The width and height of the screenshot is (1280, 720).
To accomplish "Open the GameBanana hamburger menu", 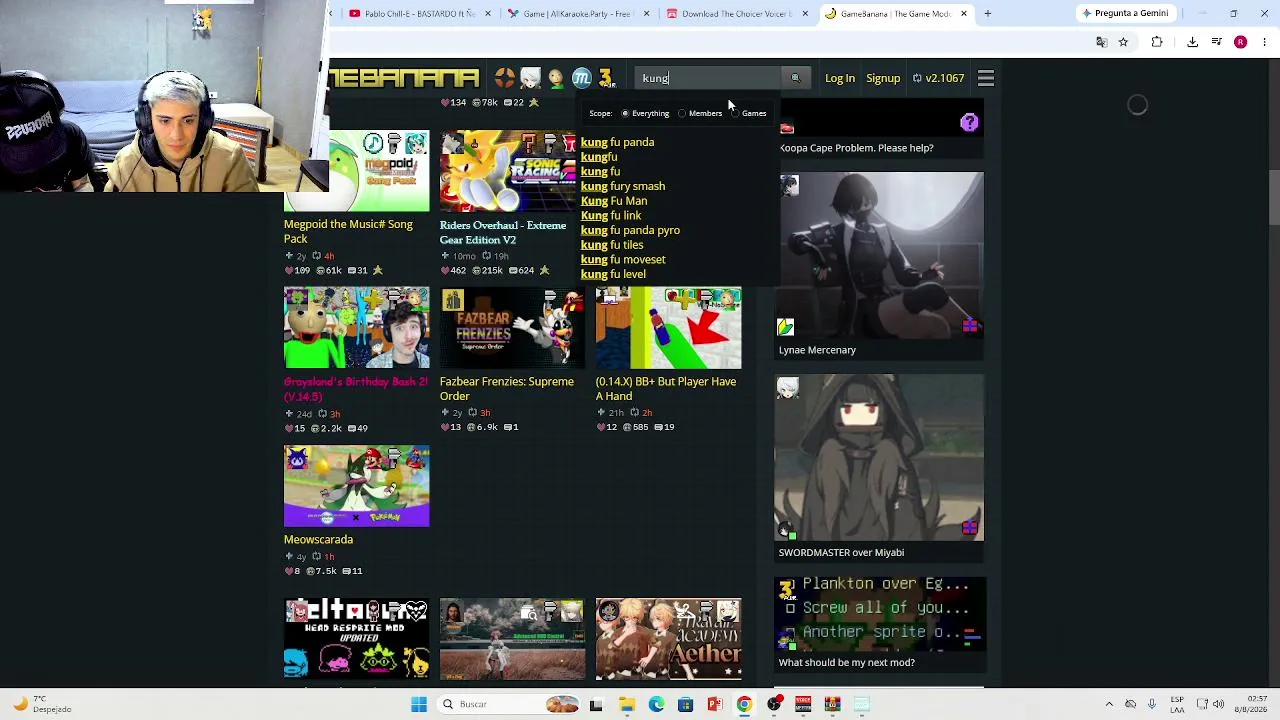I will pyautogui.click(x=985, y=78).
